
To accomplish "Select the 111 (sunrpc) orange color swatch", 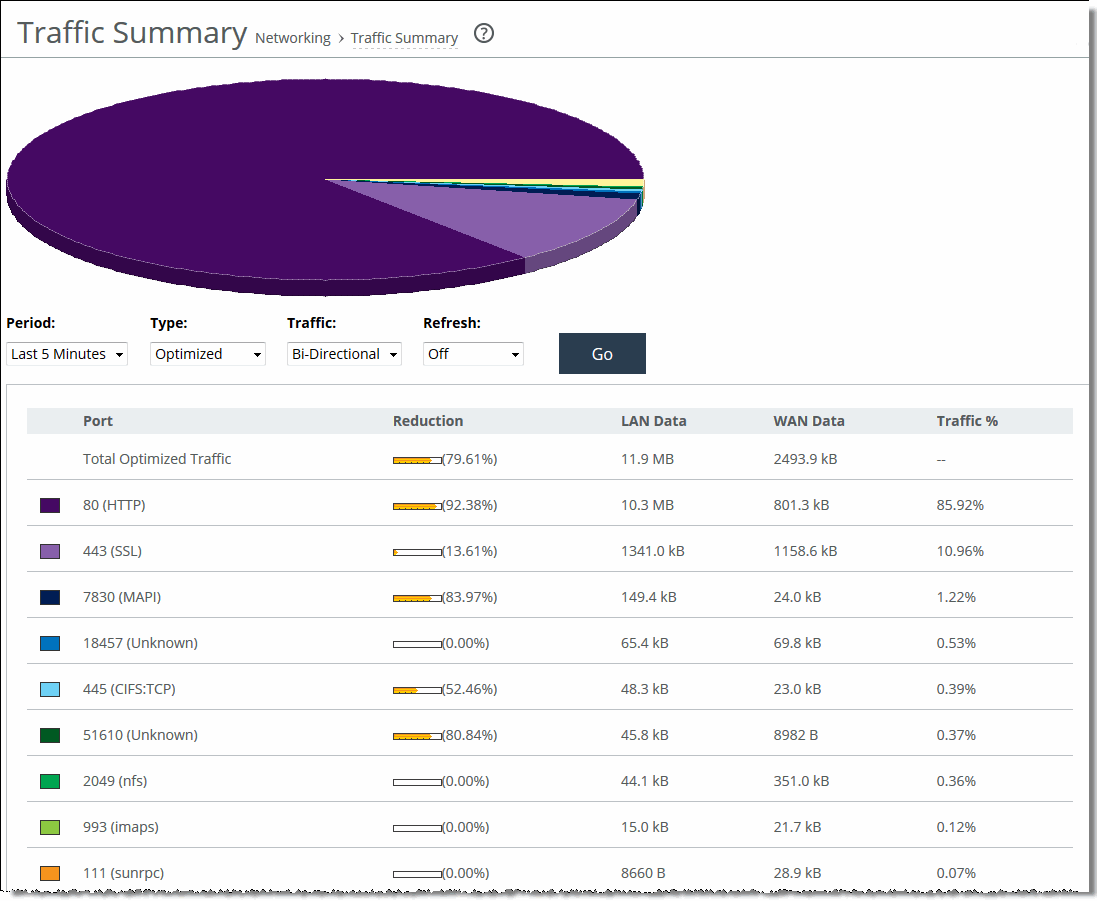I will (x=48, y=873).
